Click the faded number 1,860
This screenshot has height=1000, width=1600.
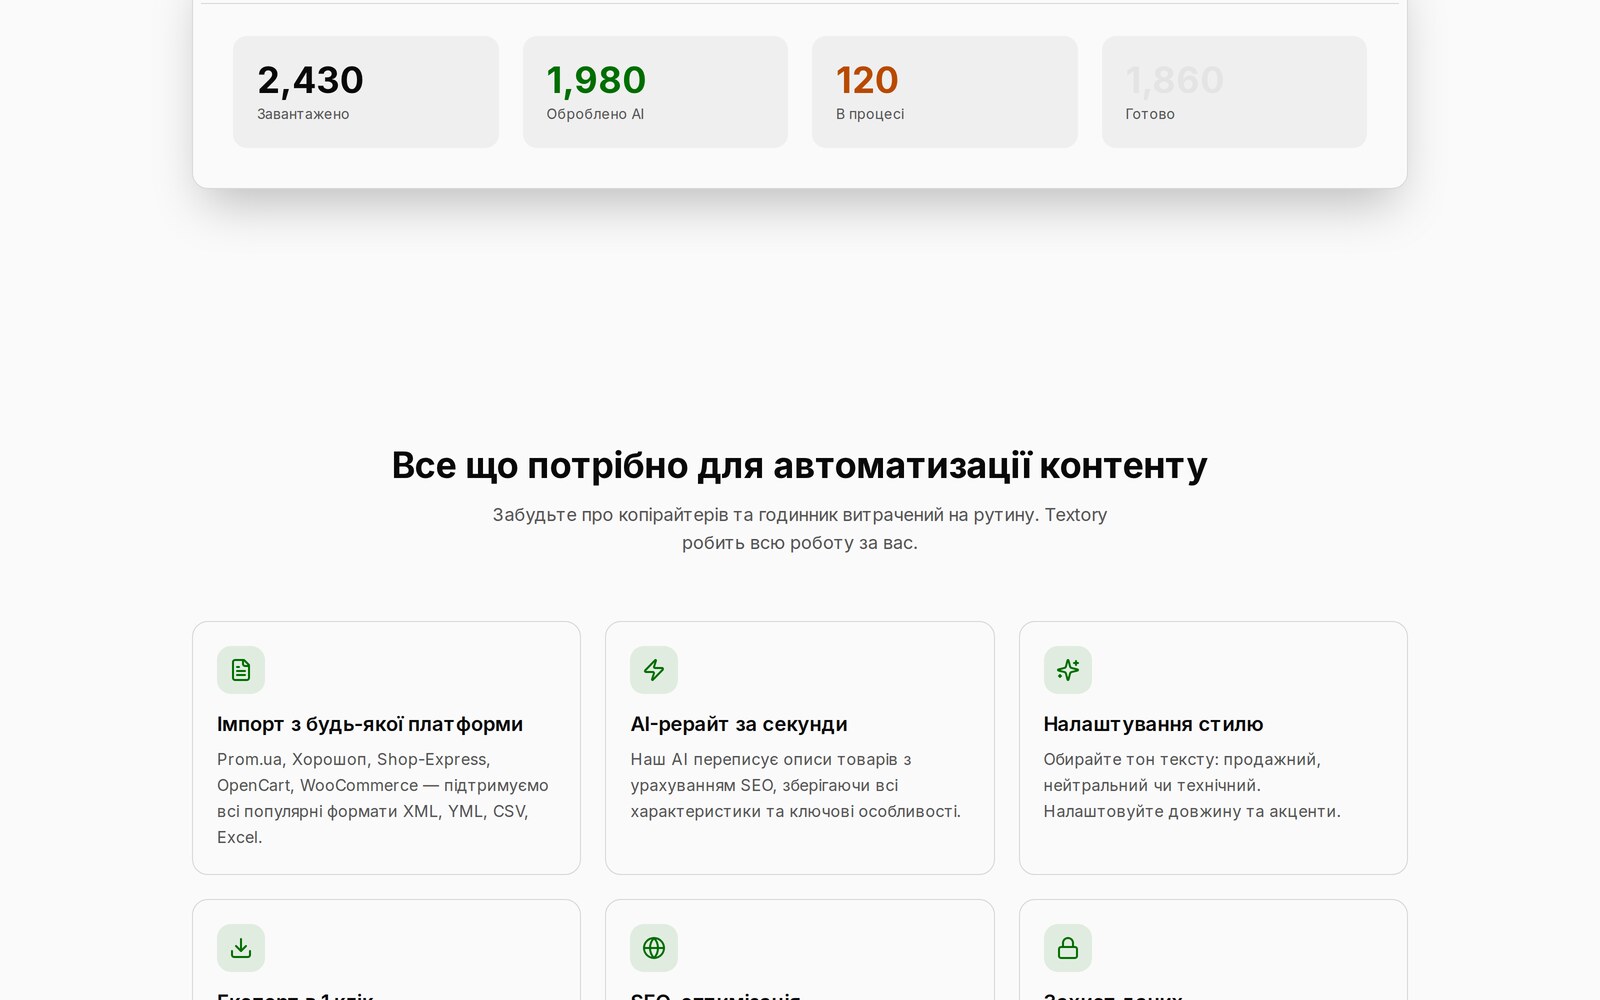pos(1174,80)
